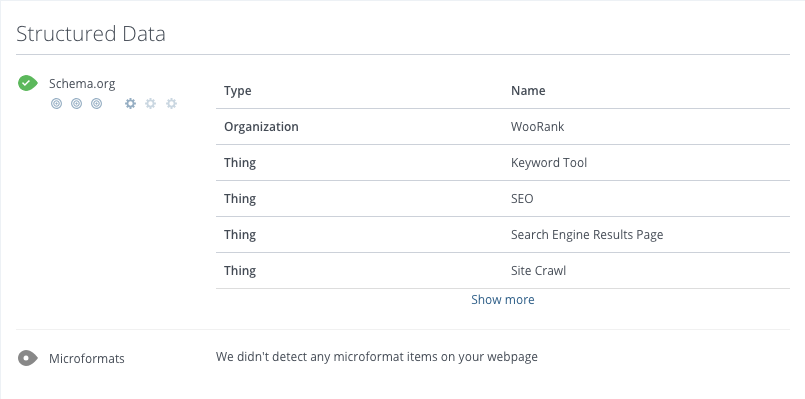Click the Type column header
The image size is (805, 399).
[238, 91]
